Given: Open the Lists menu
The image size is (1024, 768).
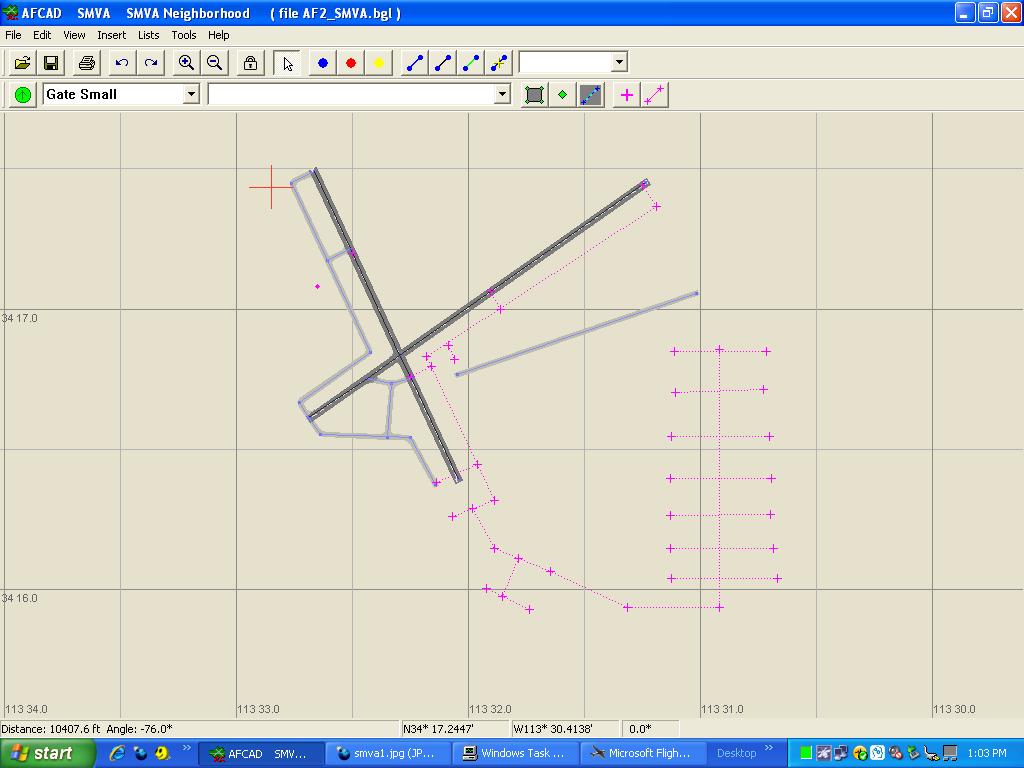Looking at the screenshot, I should (x=148, y=35).
